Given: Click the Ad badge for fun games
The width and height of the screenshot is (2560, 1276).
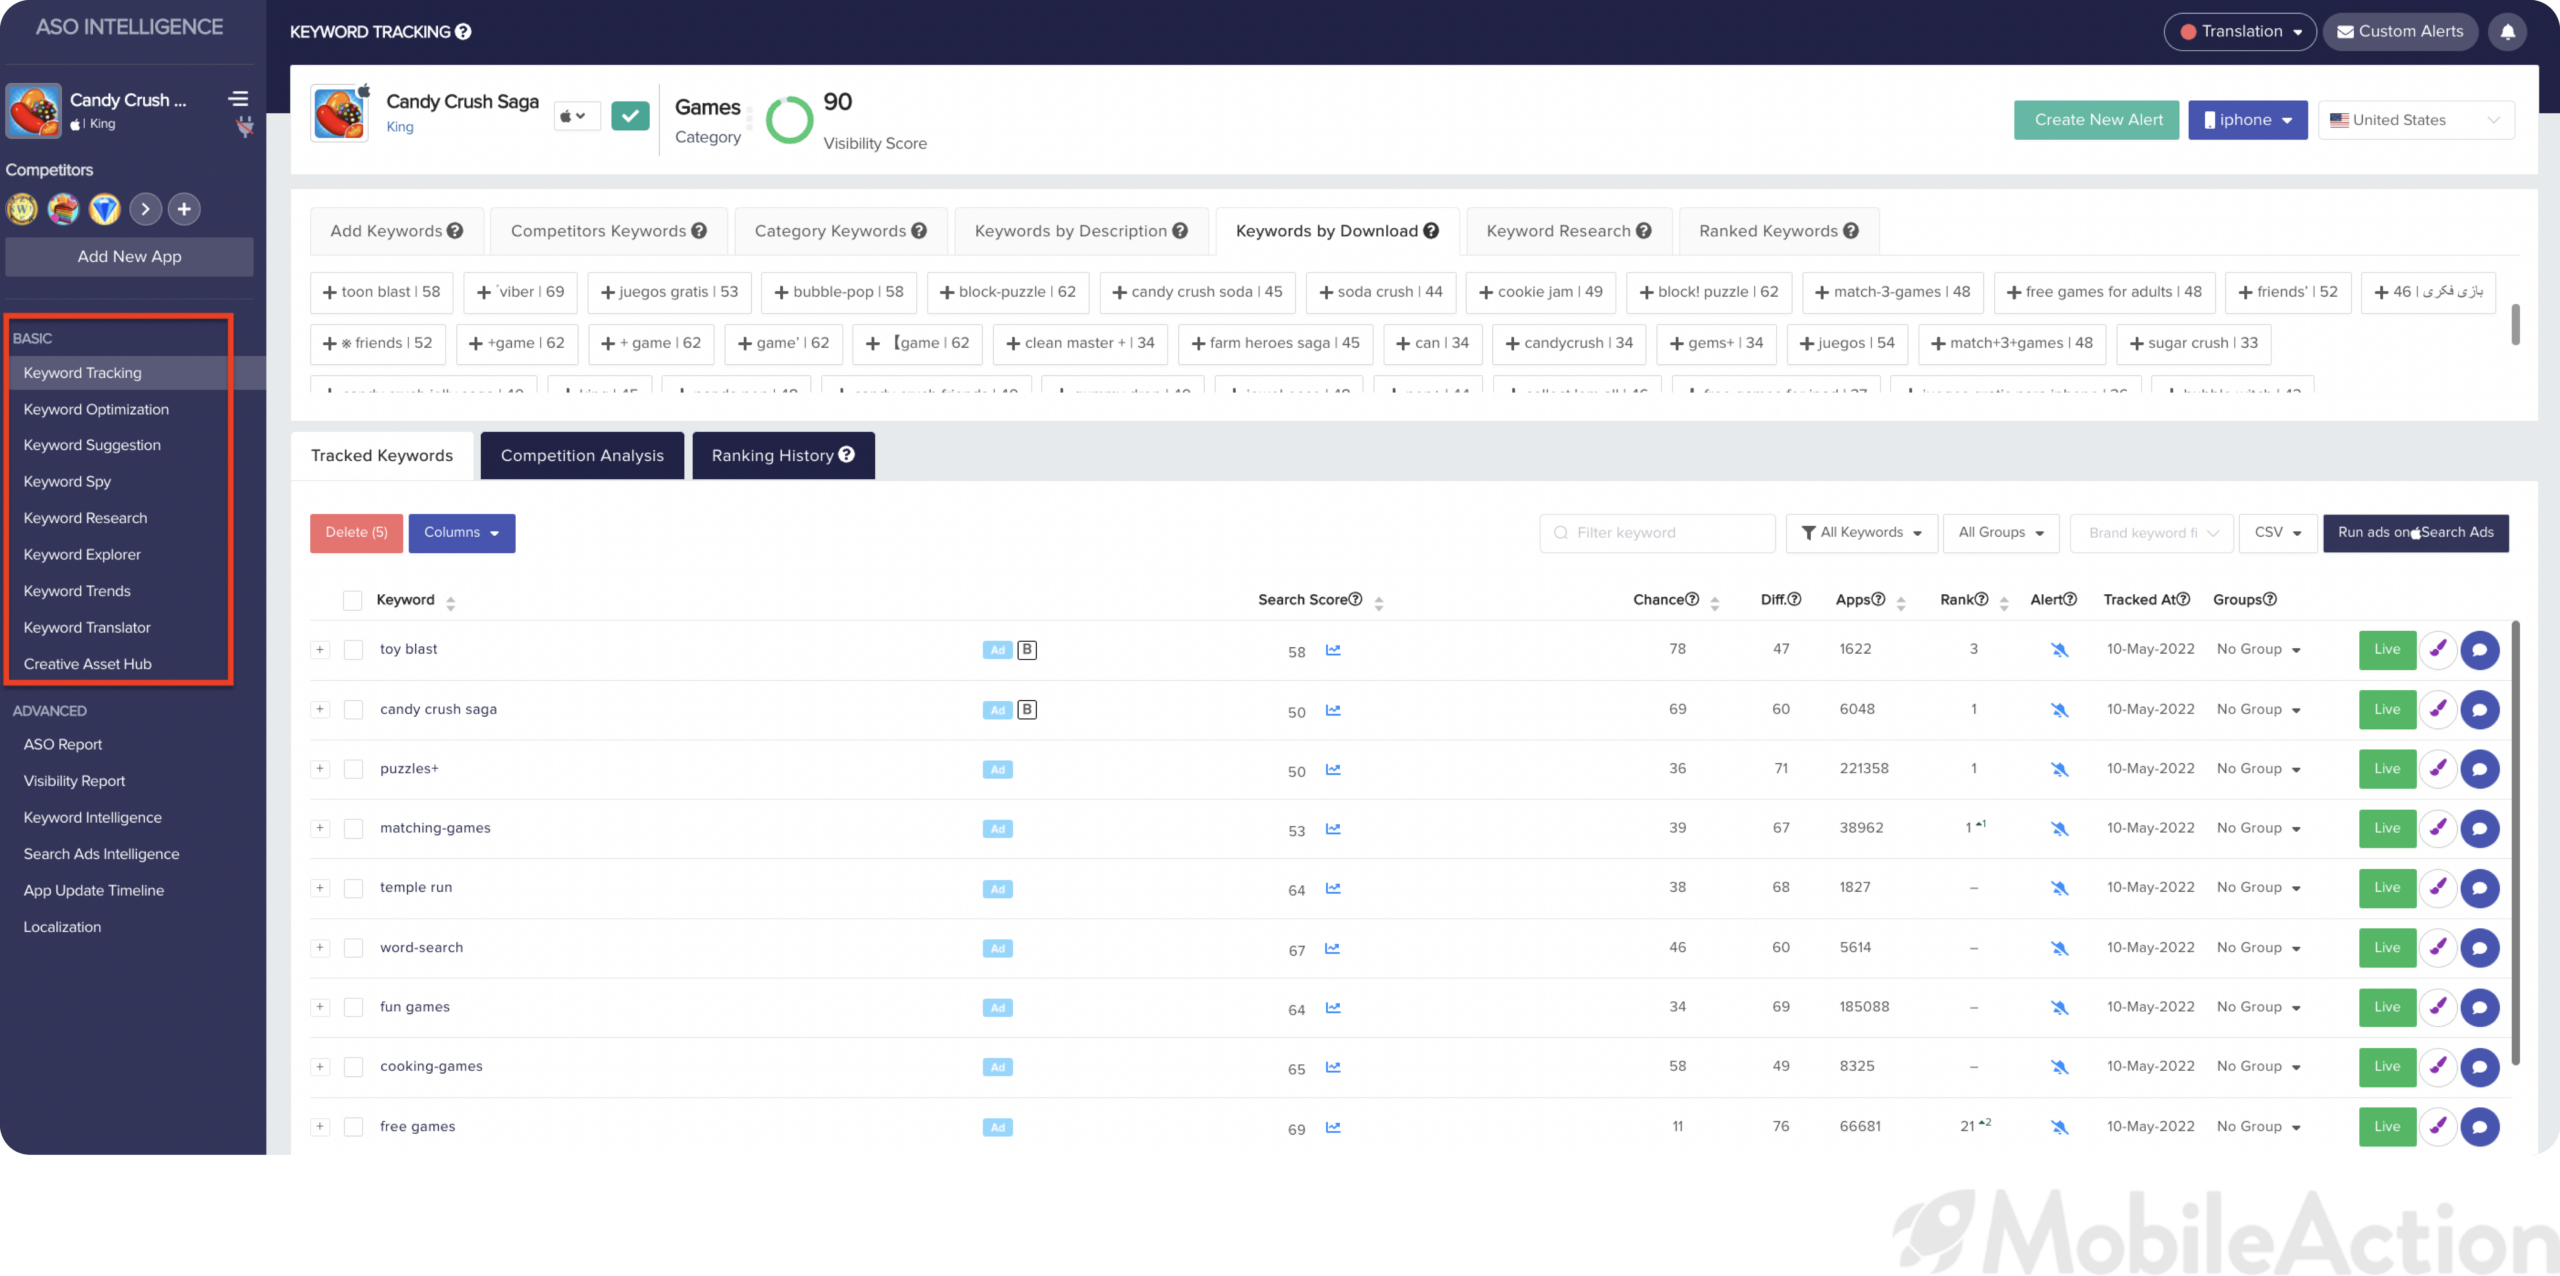Looking at the screenshot, I should point(997,1008).
